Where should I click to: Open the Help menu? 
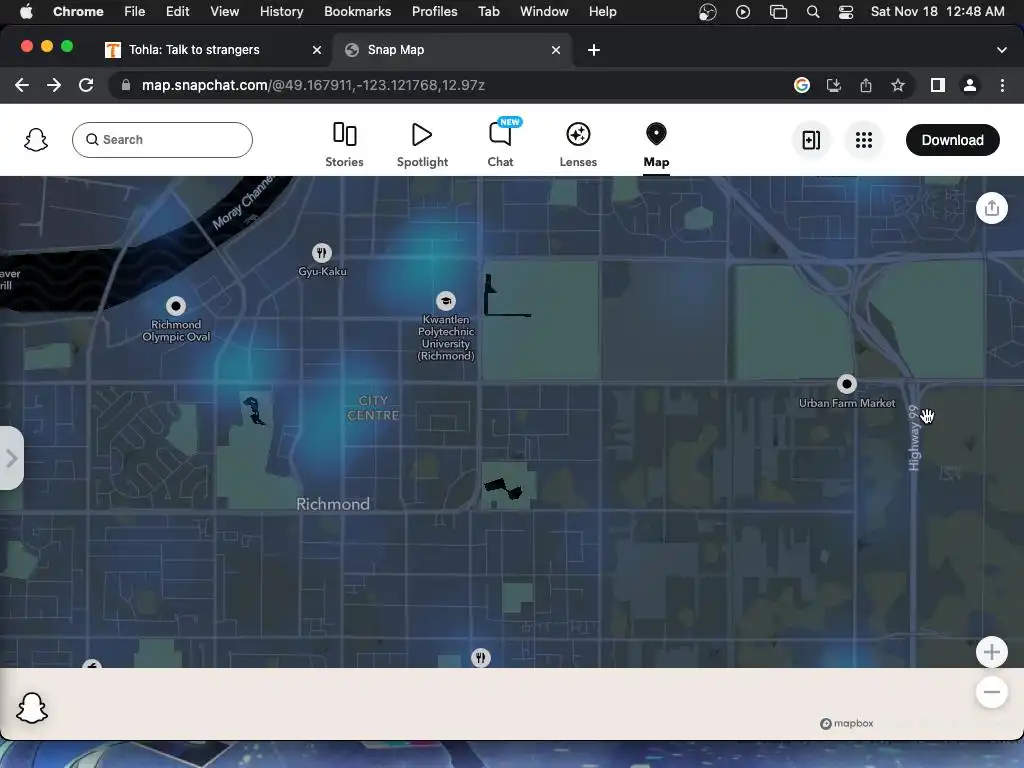[602, 11]
